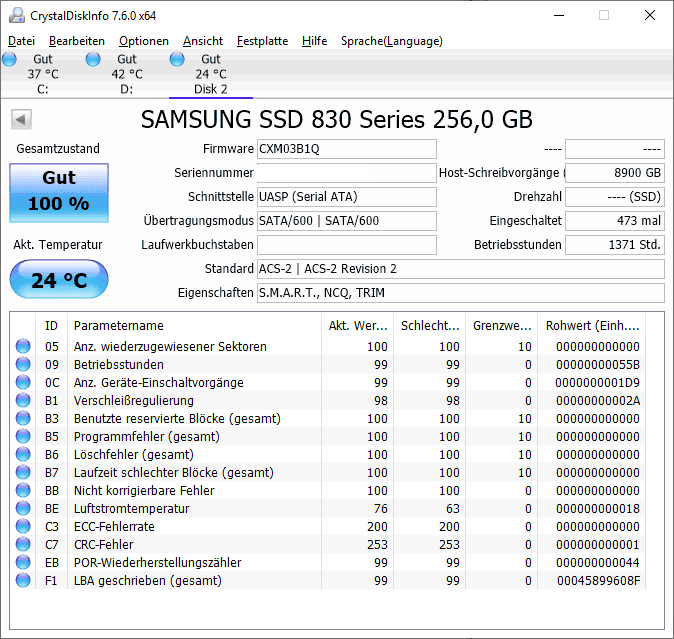
Task: Select 'POR-Wiederherstellungszähler' row text
Action: pyautogui.click(x=158, y=563)
